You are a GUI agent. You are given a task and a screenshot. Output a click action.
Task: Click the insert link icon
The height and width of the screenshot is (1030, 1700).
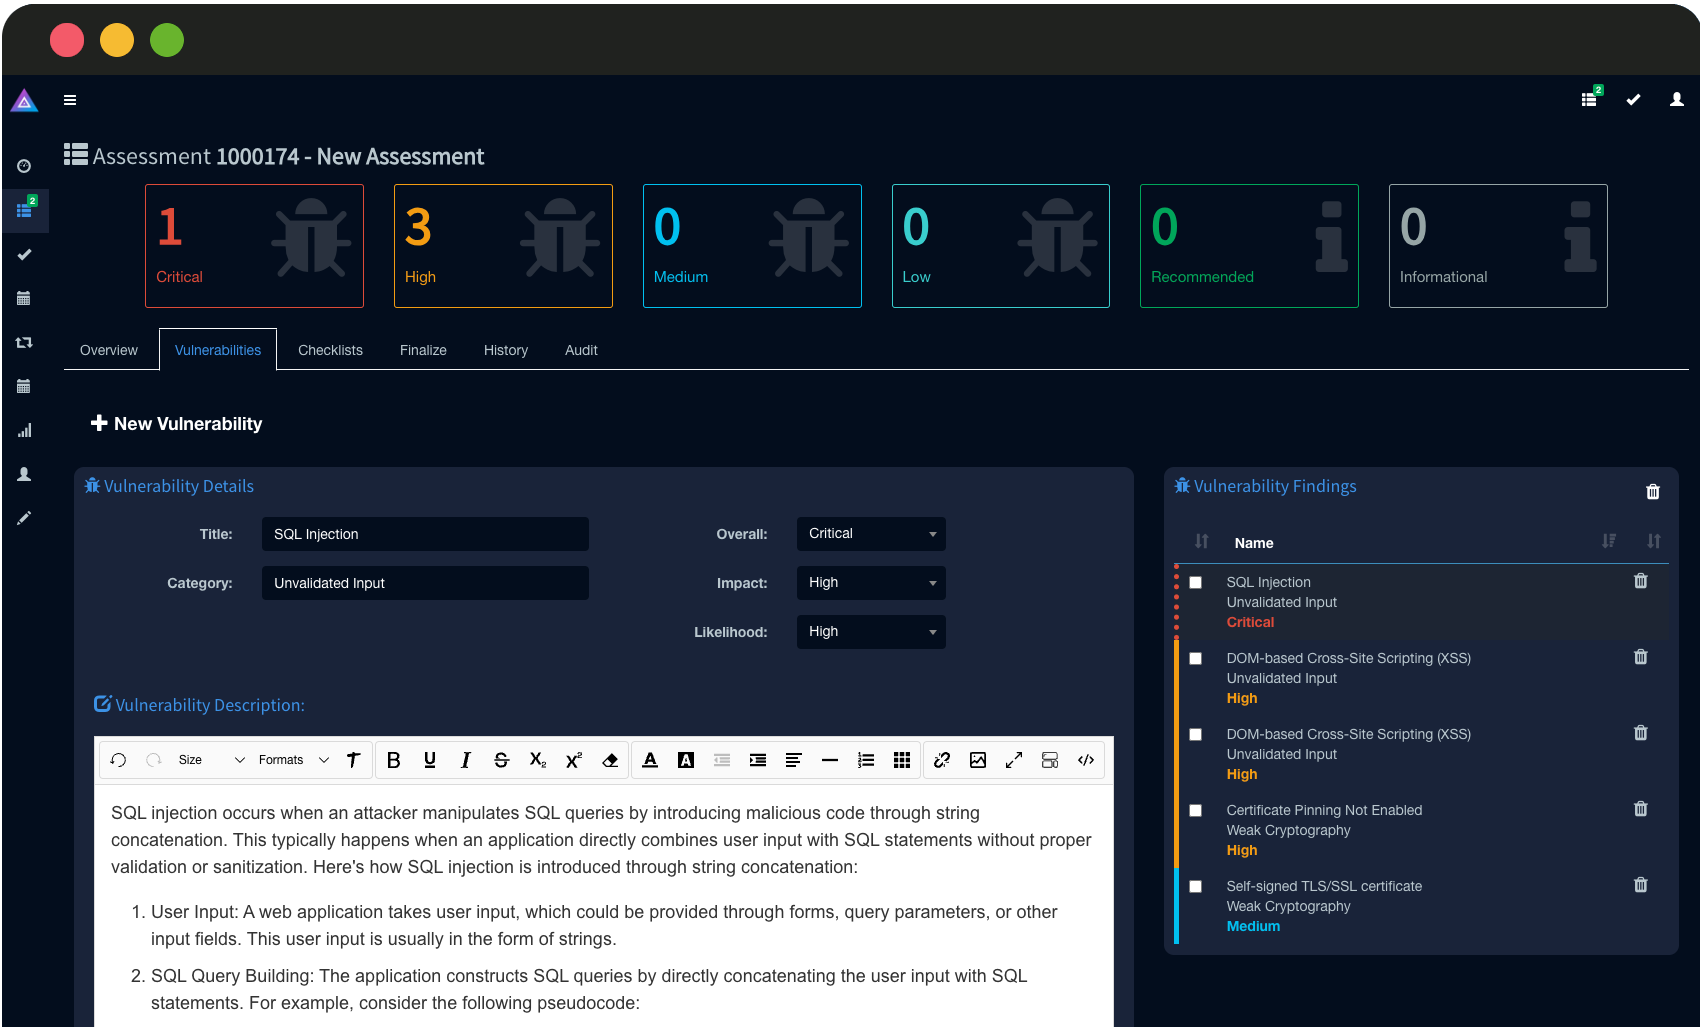tap(942, 760)
